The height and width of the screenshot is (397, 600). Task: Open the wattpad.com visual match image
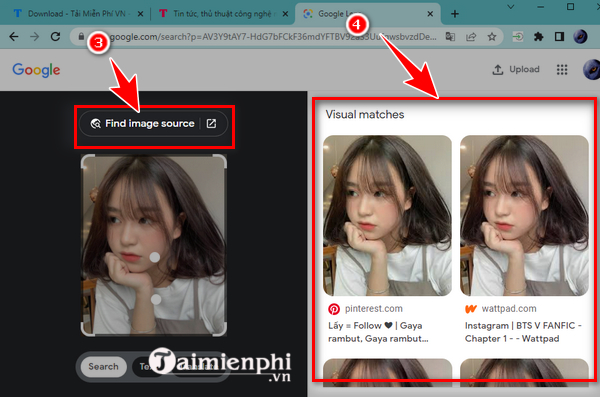click(524, 216)
